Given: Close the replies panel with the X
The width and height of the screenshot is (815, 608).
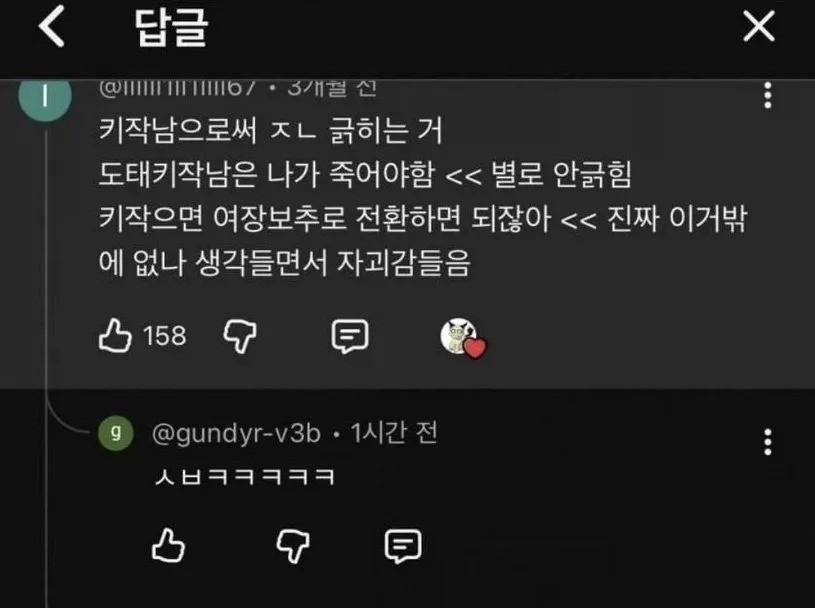Looking at the screenshot, I should coord(759,27).
